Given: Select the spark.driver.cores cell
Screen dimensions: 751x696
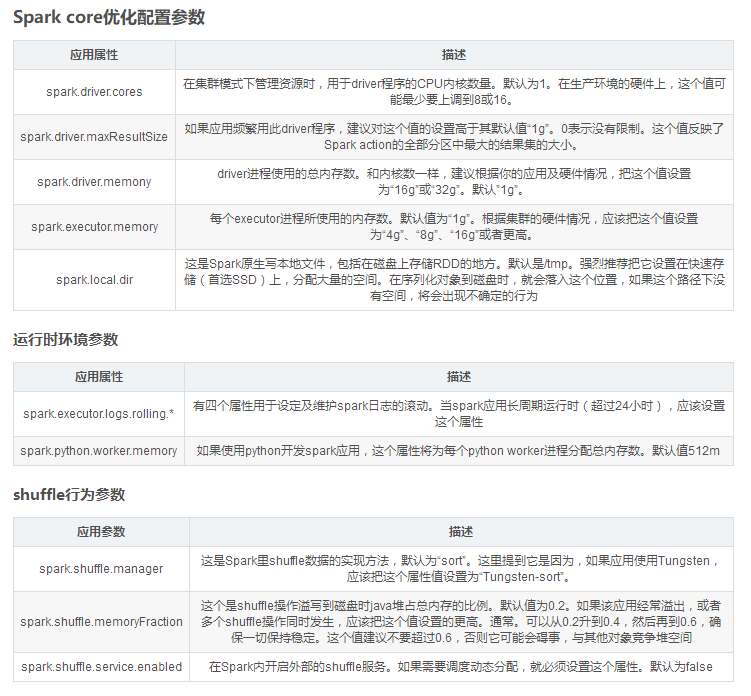Looking at the screenshot, I should pyautogui.click(x=94, y=91).
